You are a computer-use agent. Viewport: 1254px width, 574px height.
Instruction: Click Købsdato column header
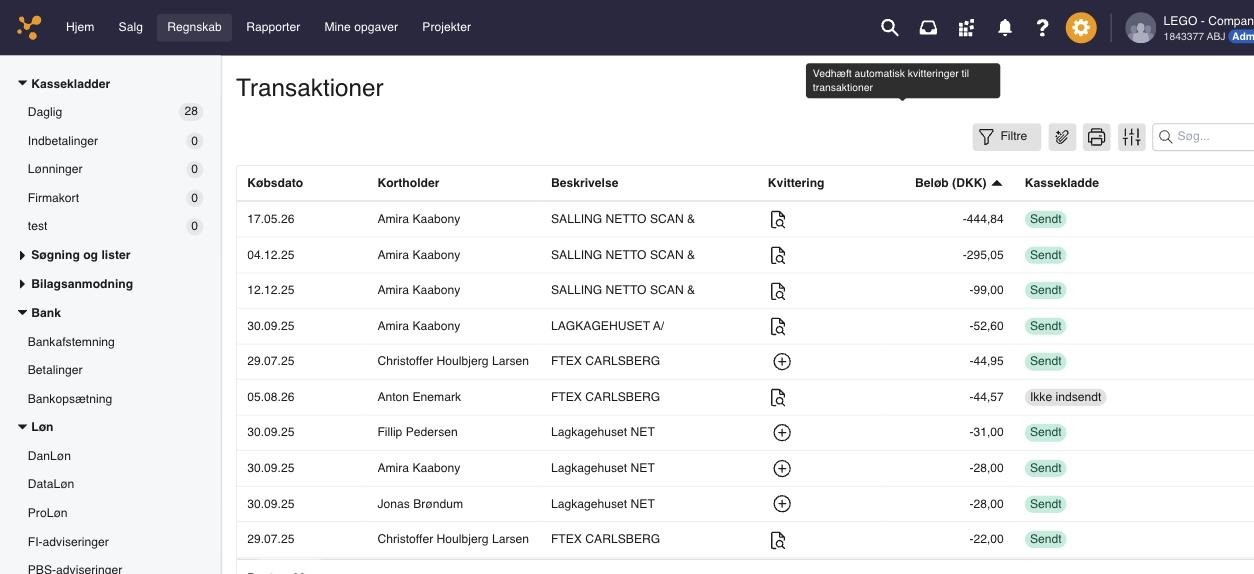tap(275, 183)
